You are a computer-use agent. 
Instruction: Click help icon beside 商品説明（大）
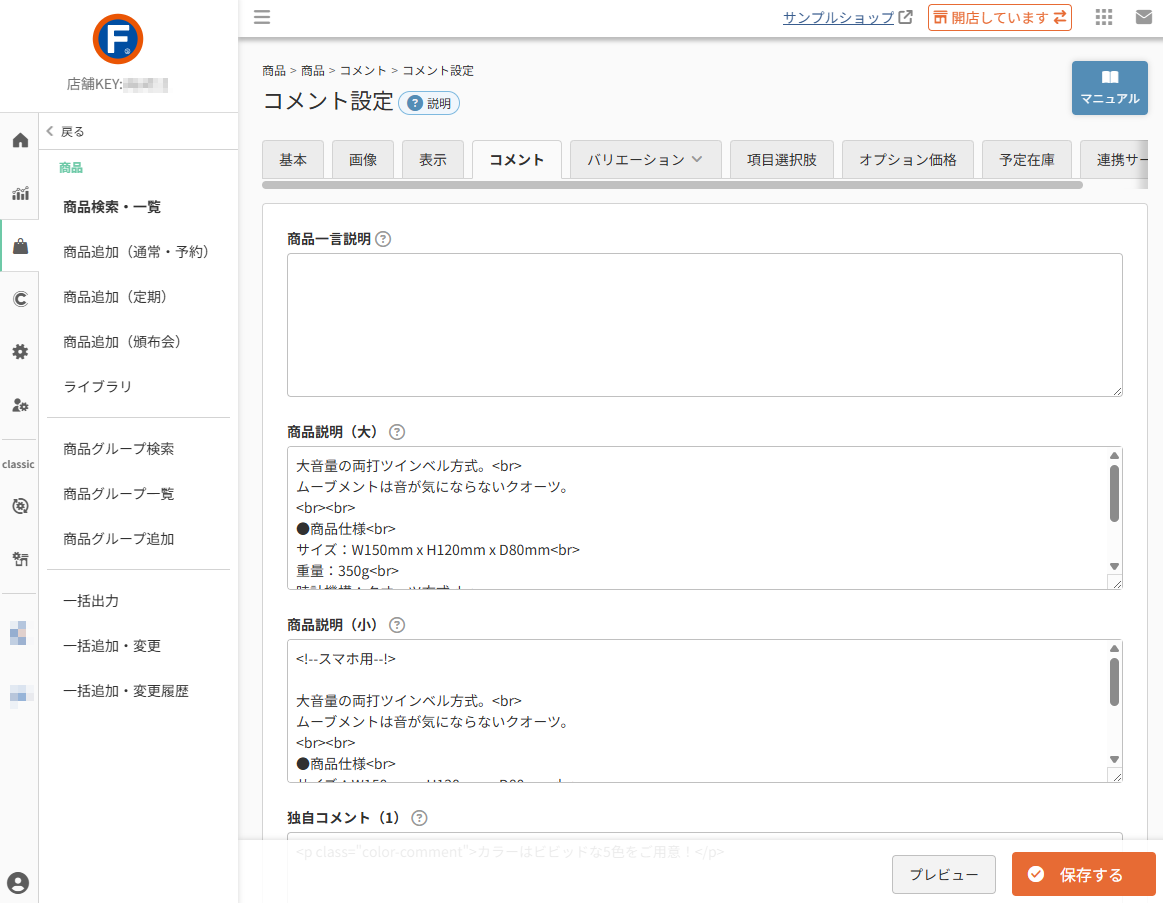[397, 432]
